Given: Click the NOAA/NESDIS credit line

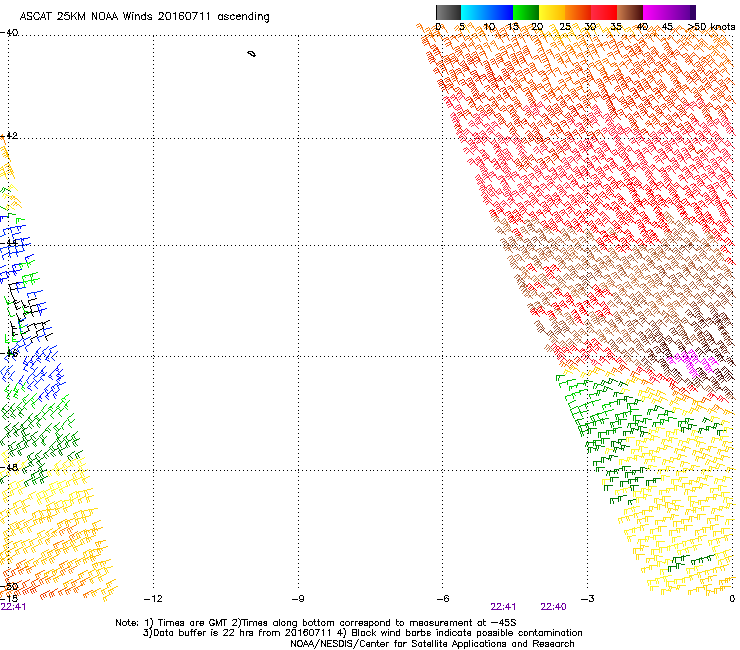Looking at the screenshot, I should point(432,644).
